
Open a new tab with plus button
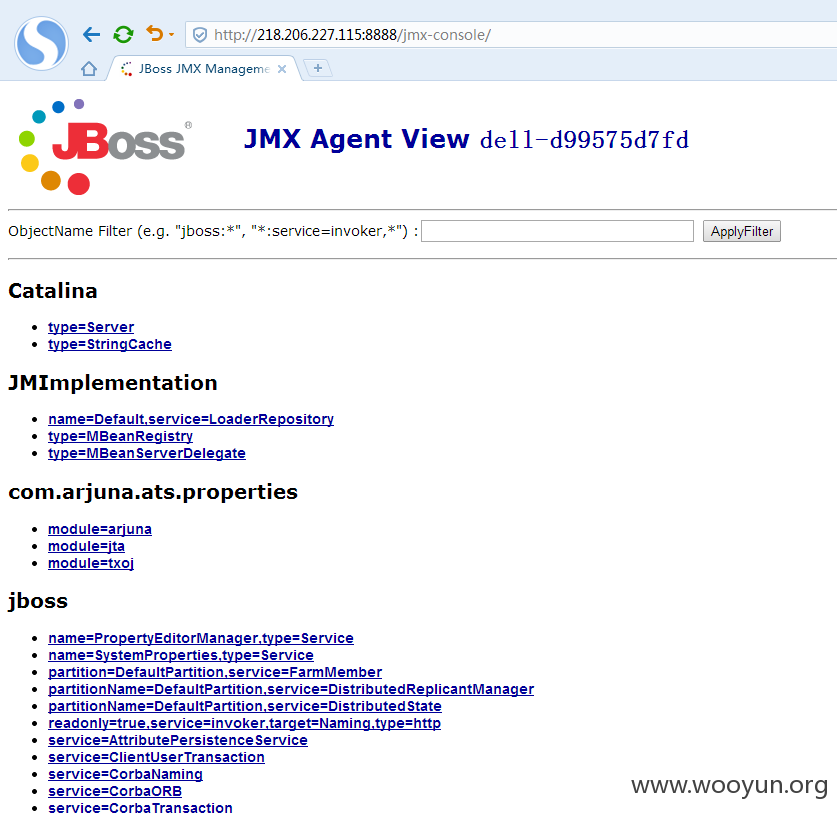[318, 68]
